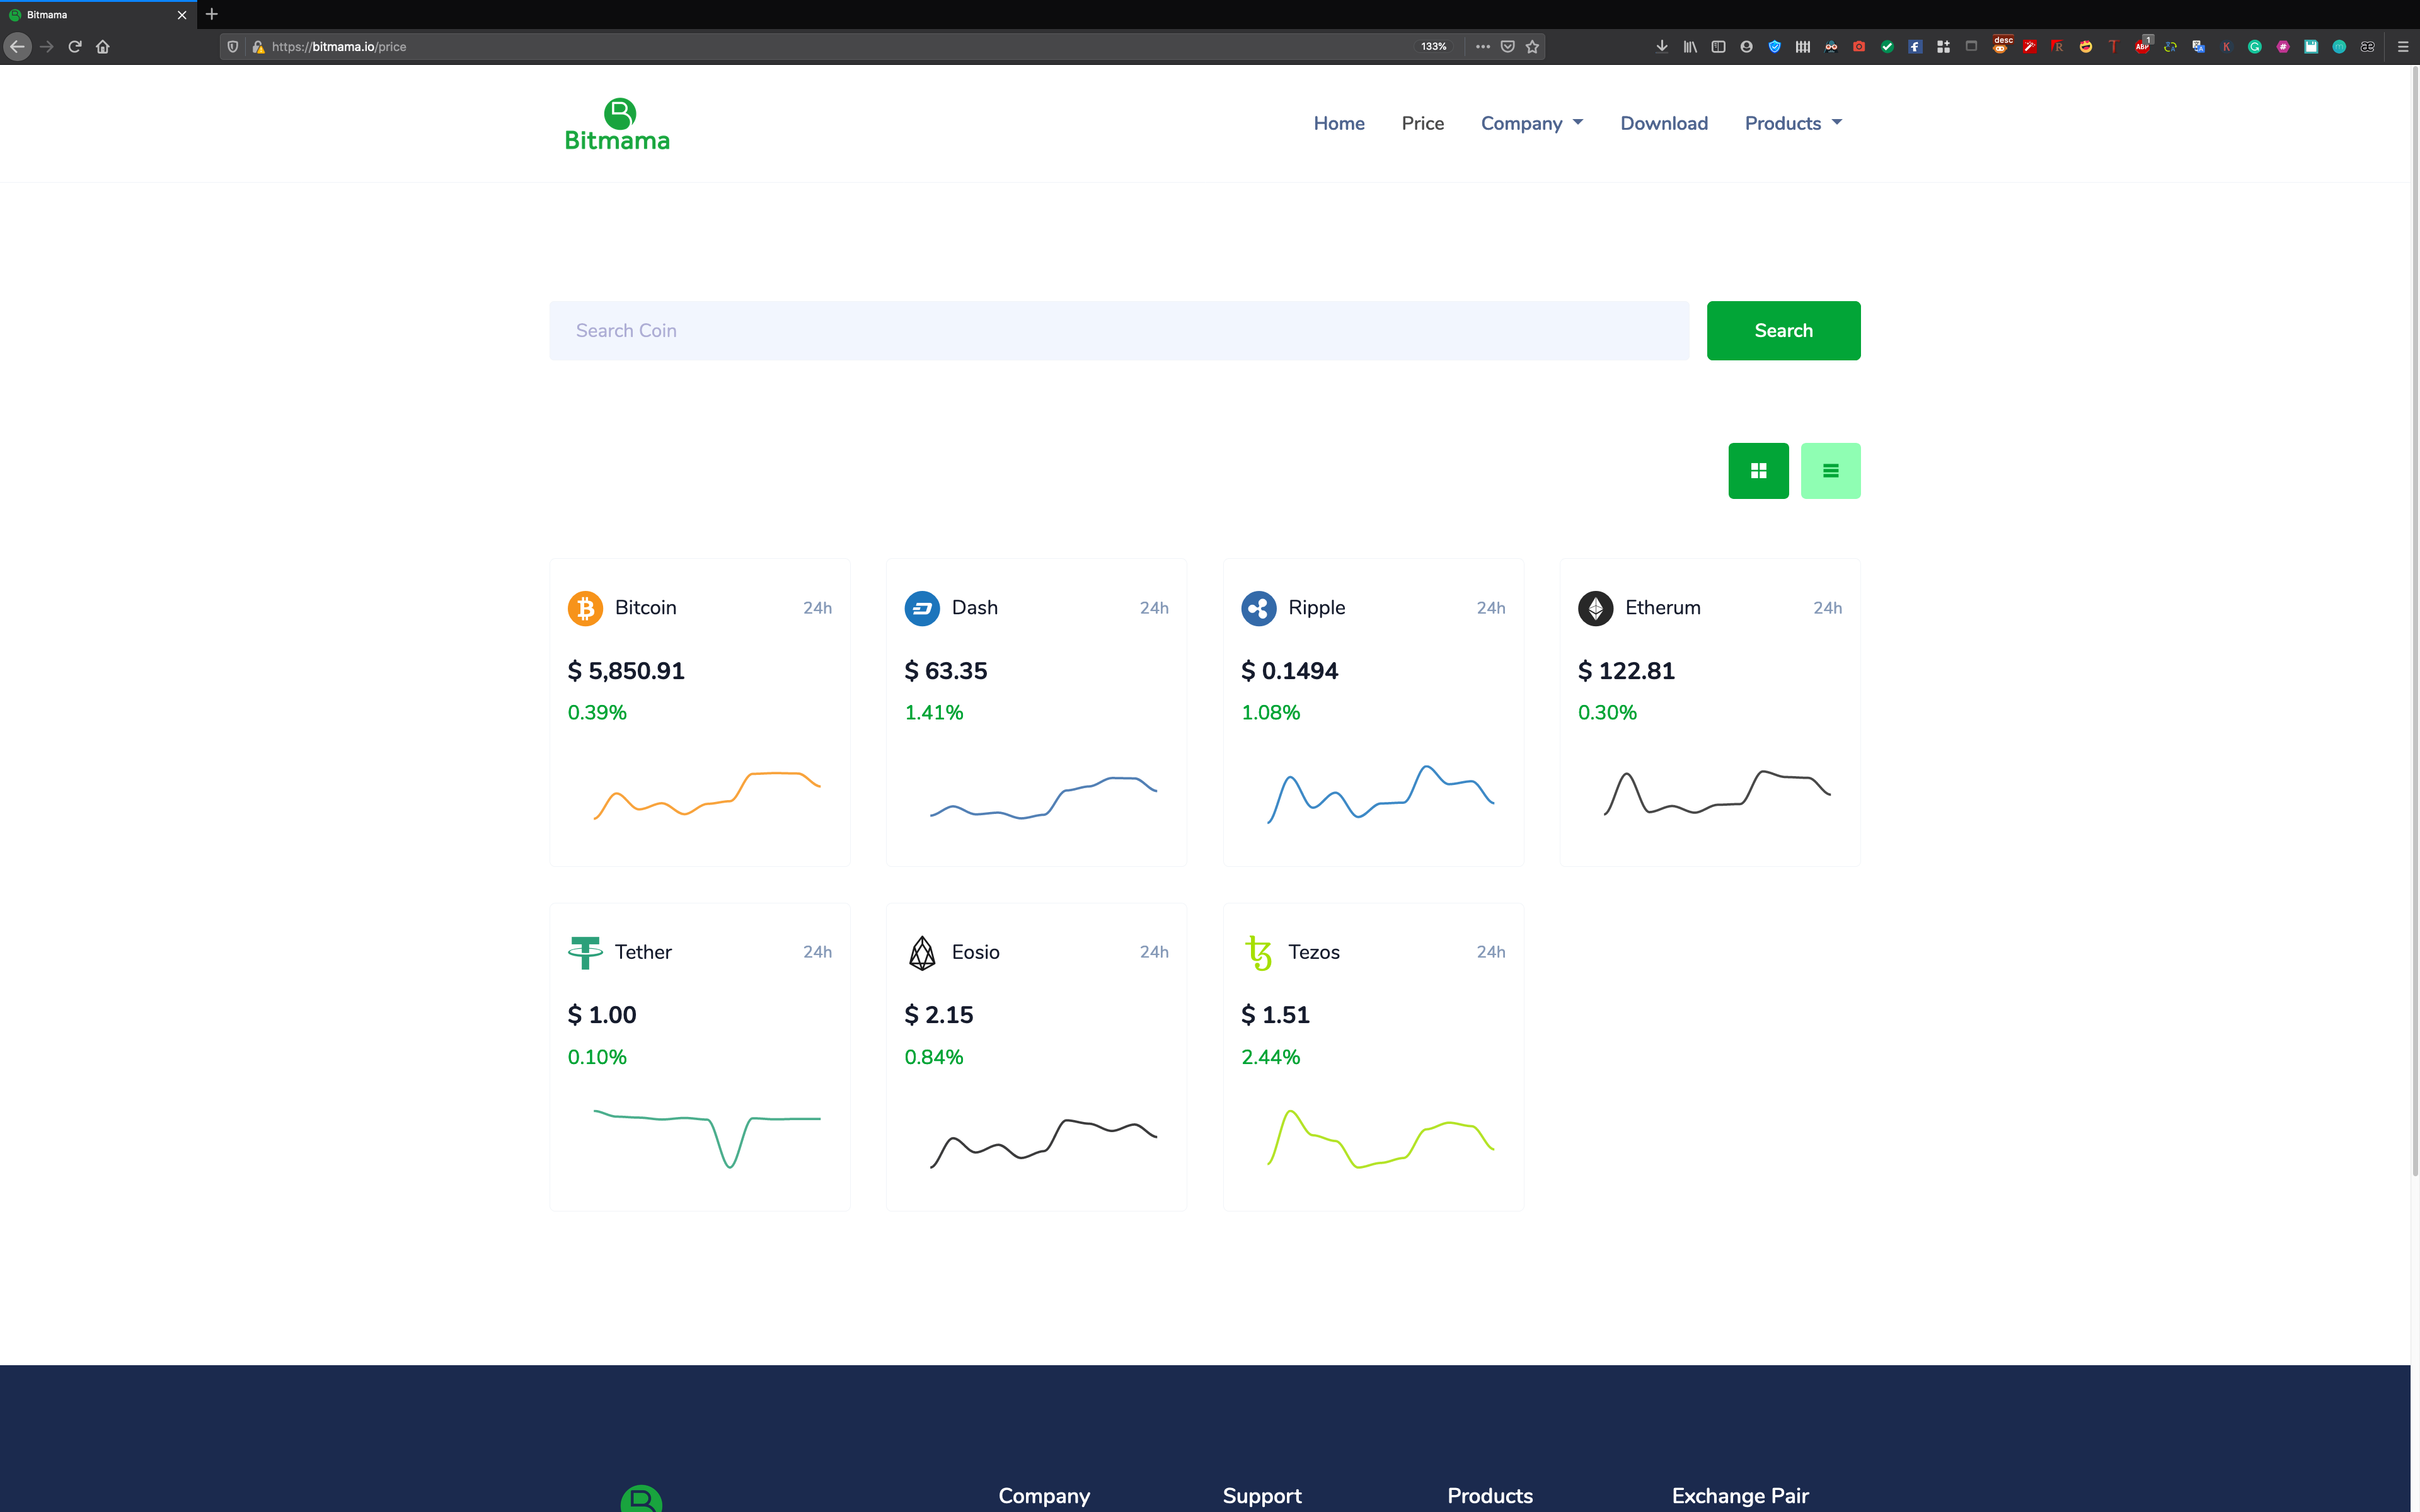
Task: Open browser page actions ellipsis menu
Action: pos(1482,46)
